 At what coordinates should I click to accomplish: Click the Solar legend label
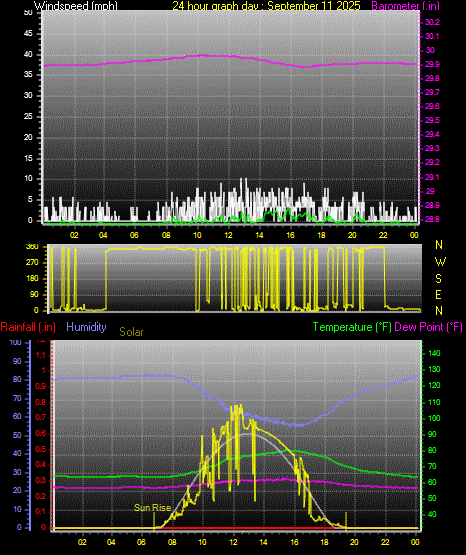pos(131,332)
